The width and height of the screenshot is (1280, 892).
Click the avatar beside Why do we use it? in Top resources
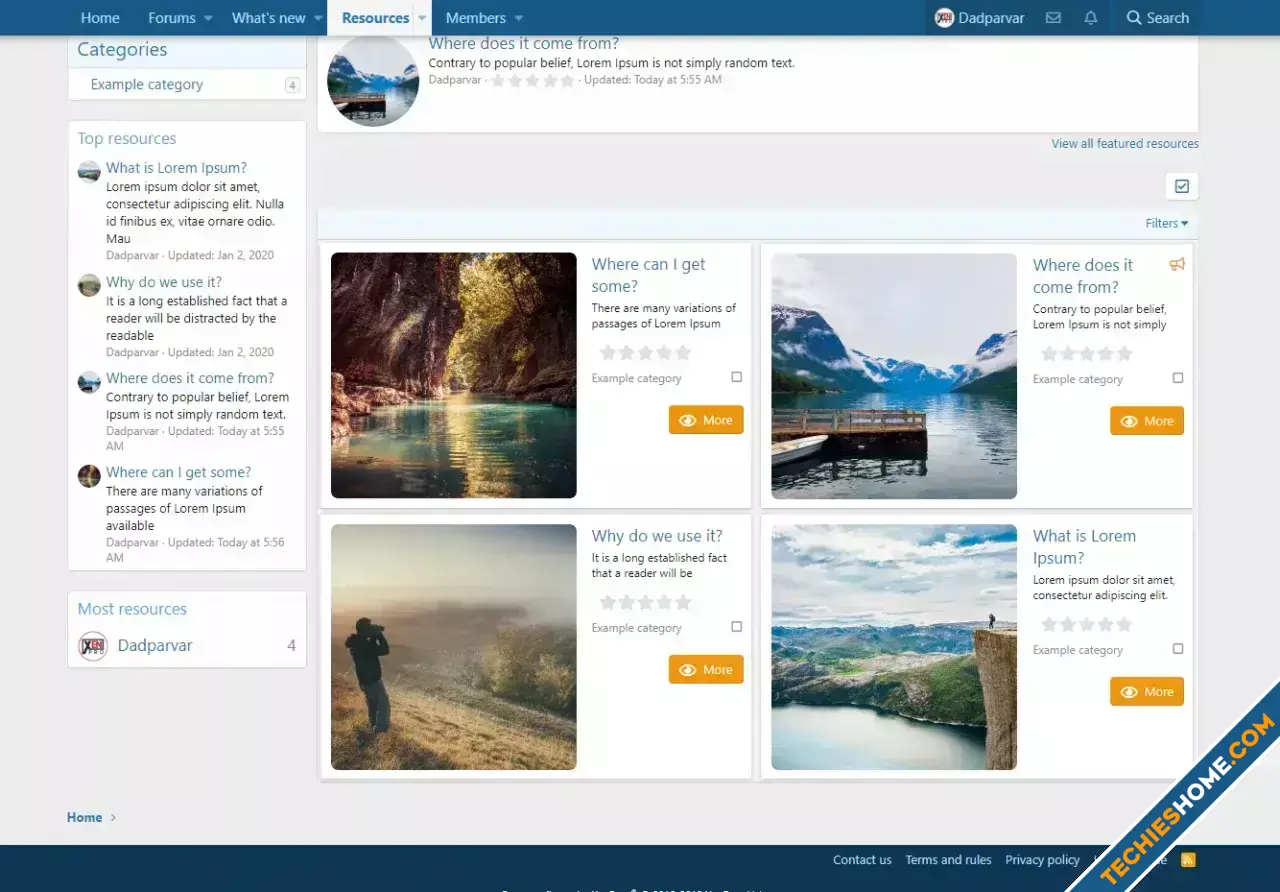pyautogui.click(x=89, y=285)
